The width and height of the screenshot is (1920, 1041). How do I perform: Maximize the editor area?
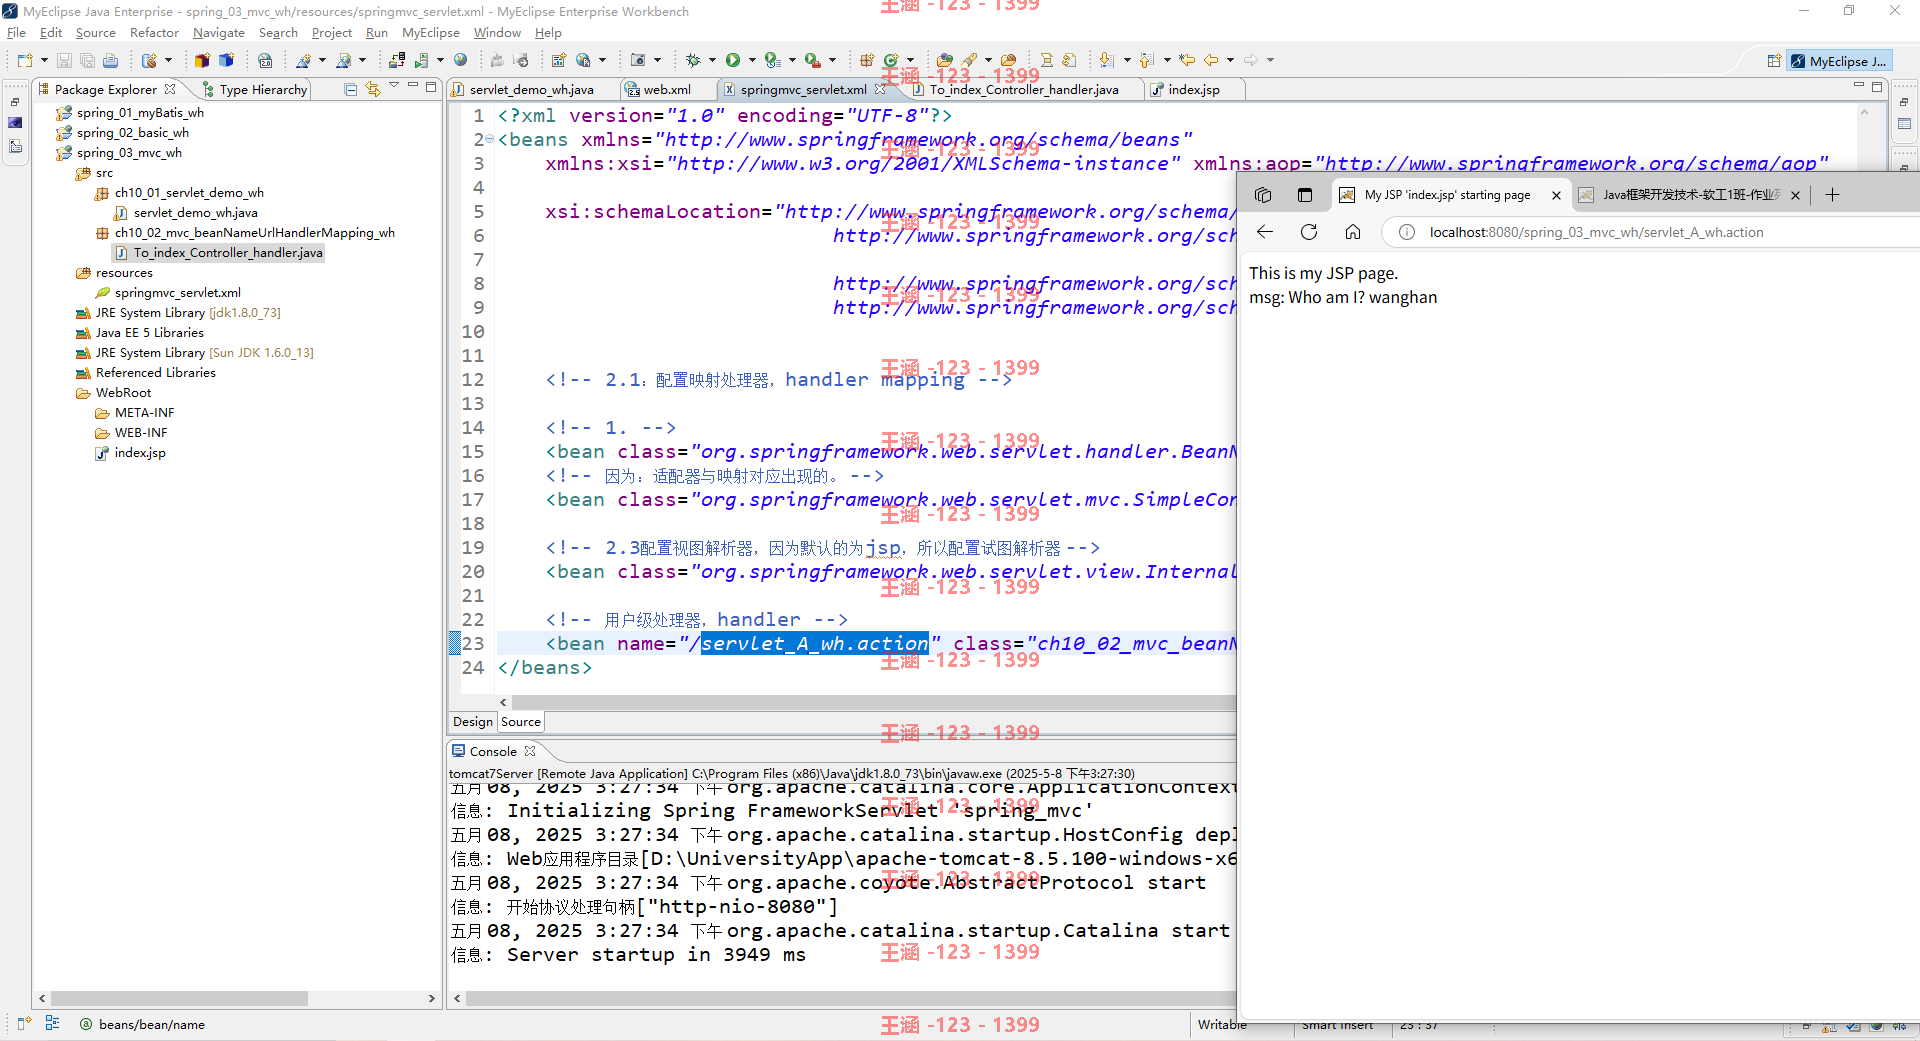pos(1877,88)
